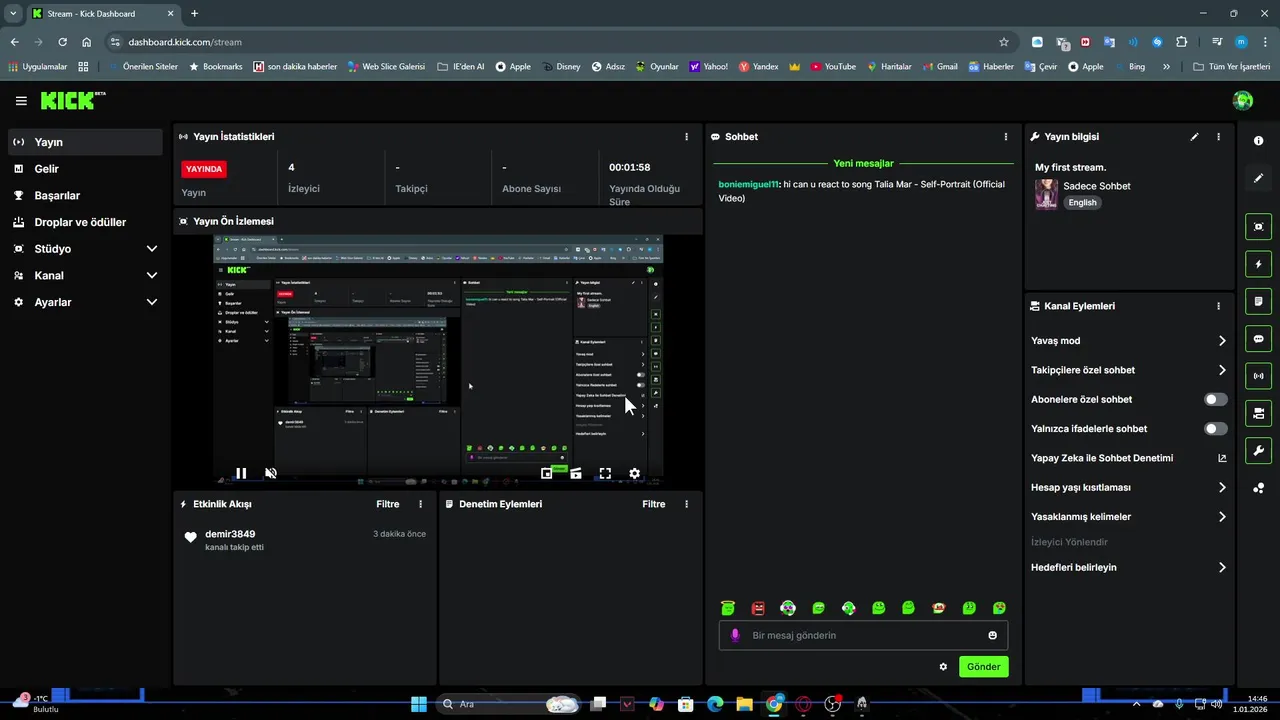The width and height of the screenshot is (1280, 720).
Task: Click the camera icon in the right sidebar
Action: point(1258,413)
